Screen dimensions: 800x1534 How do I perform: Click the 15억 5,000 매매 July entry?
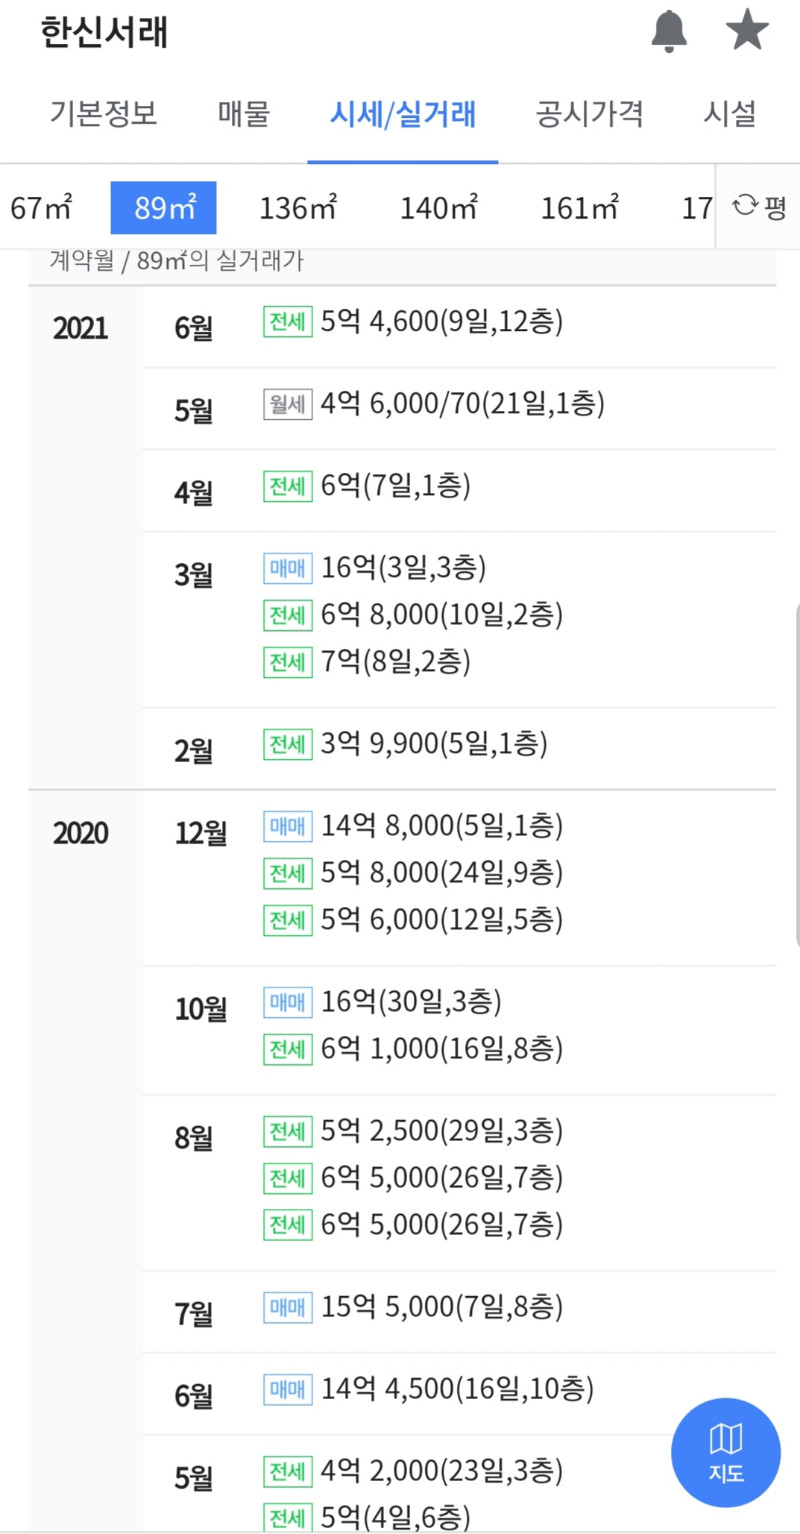tap(414, 1306)
